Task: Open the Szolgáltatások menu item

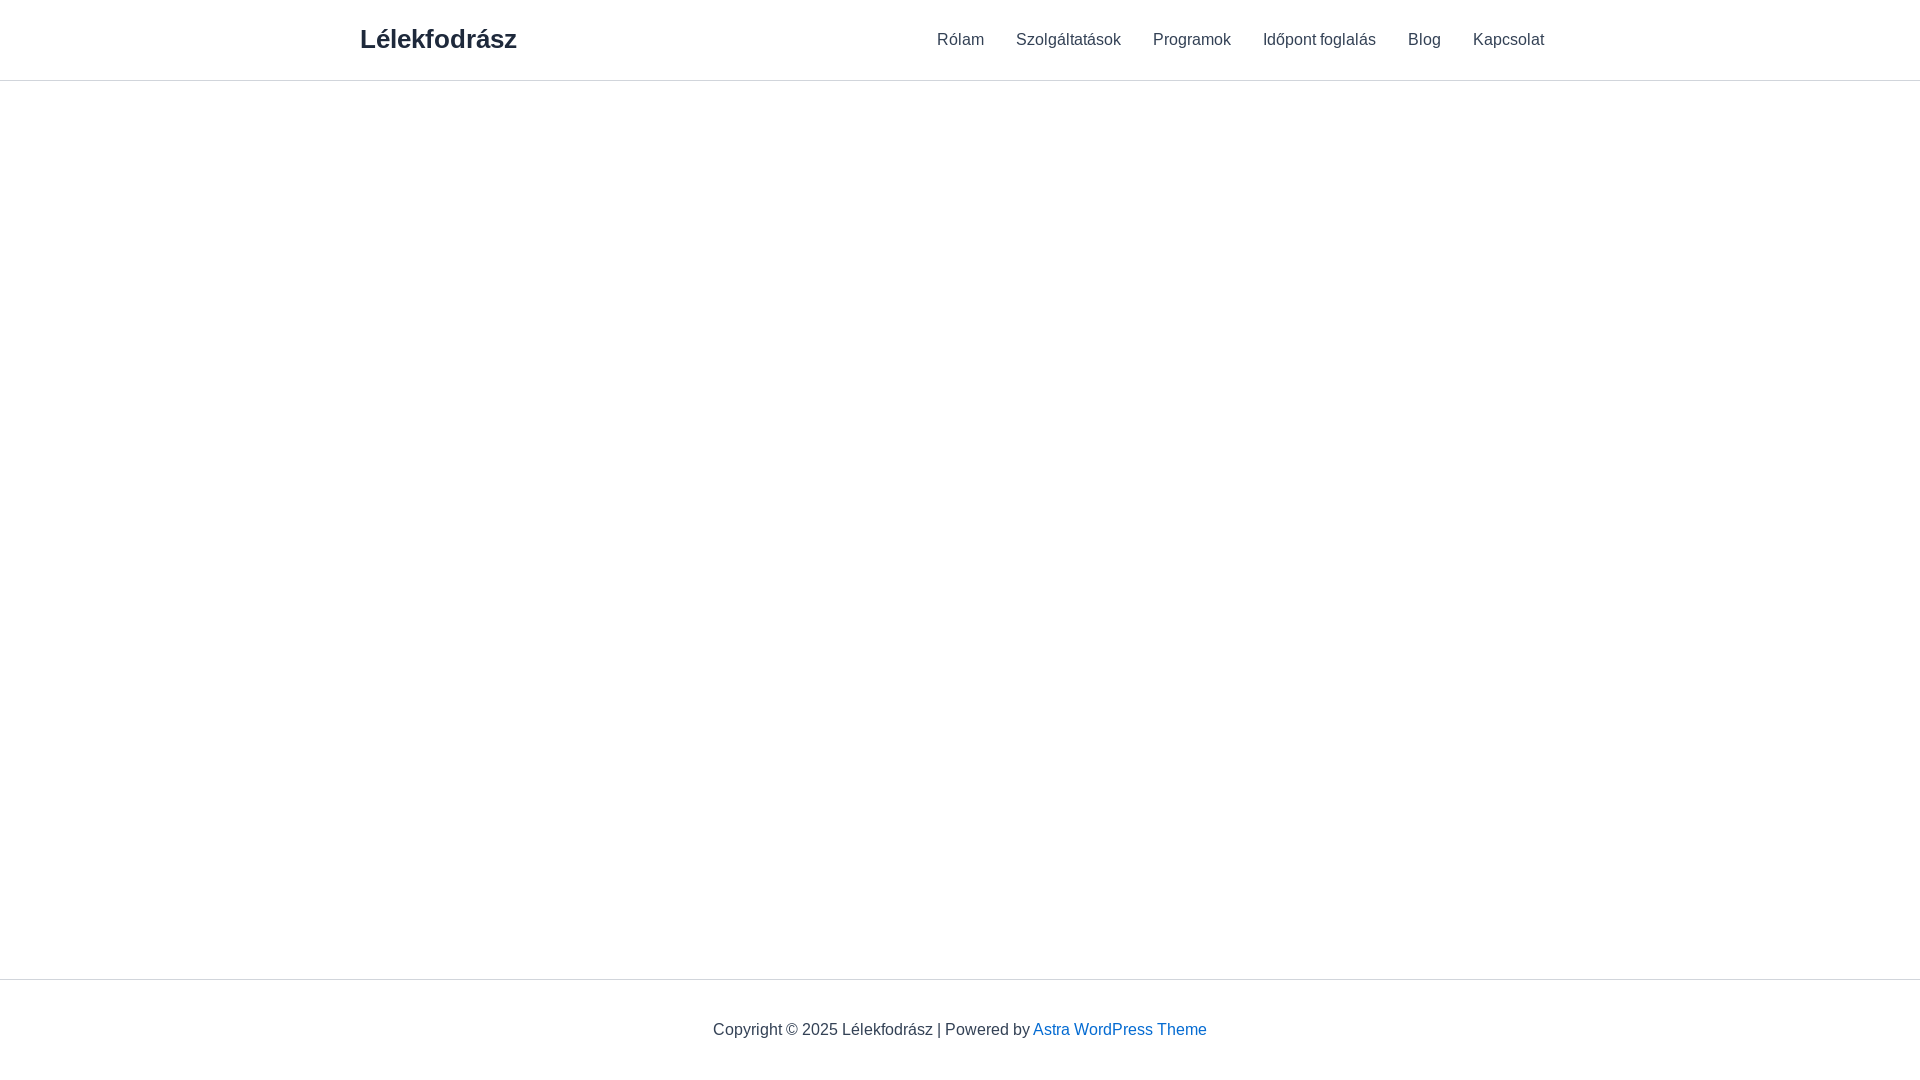Action: click(1068, 40)
